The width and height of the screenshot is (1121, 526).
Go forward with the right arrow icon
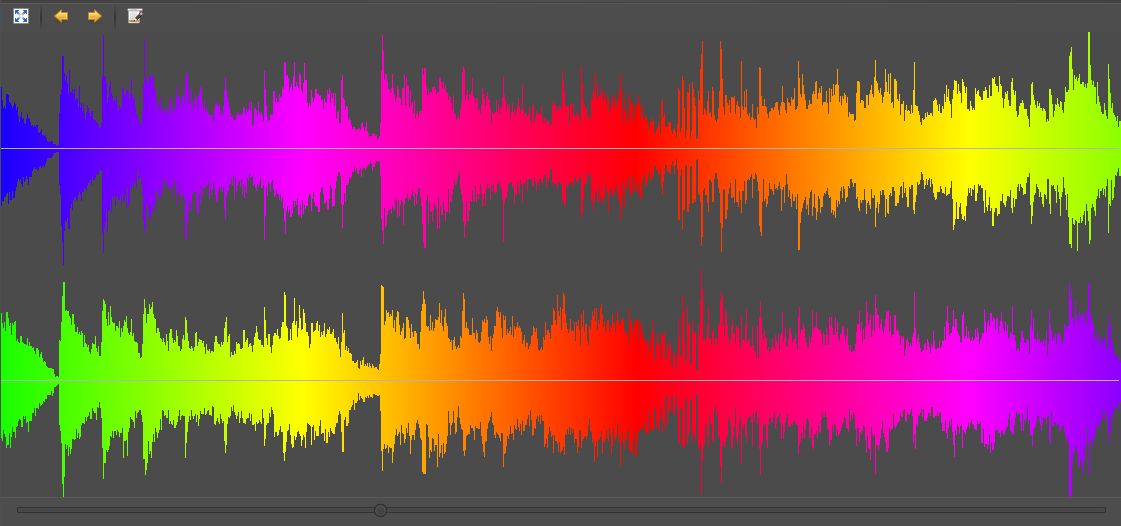pos(94,16)
